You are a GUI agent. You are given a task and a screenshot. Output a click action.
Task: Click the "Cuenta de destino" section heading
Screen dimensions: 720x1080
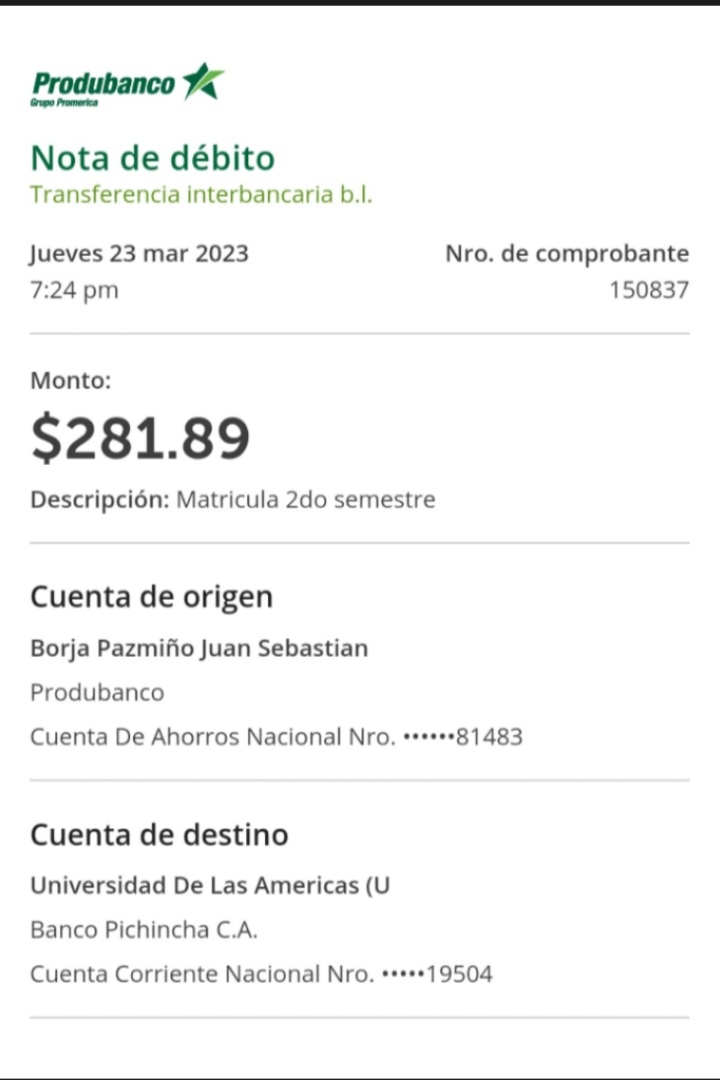159,834
